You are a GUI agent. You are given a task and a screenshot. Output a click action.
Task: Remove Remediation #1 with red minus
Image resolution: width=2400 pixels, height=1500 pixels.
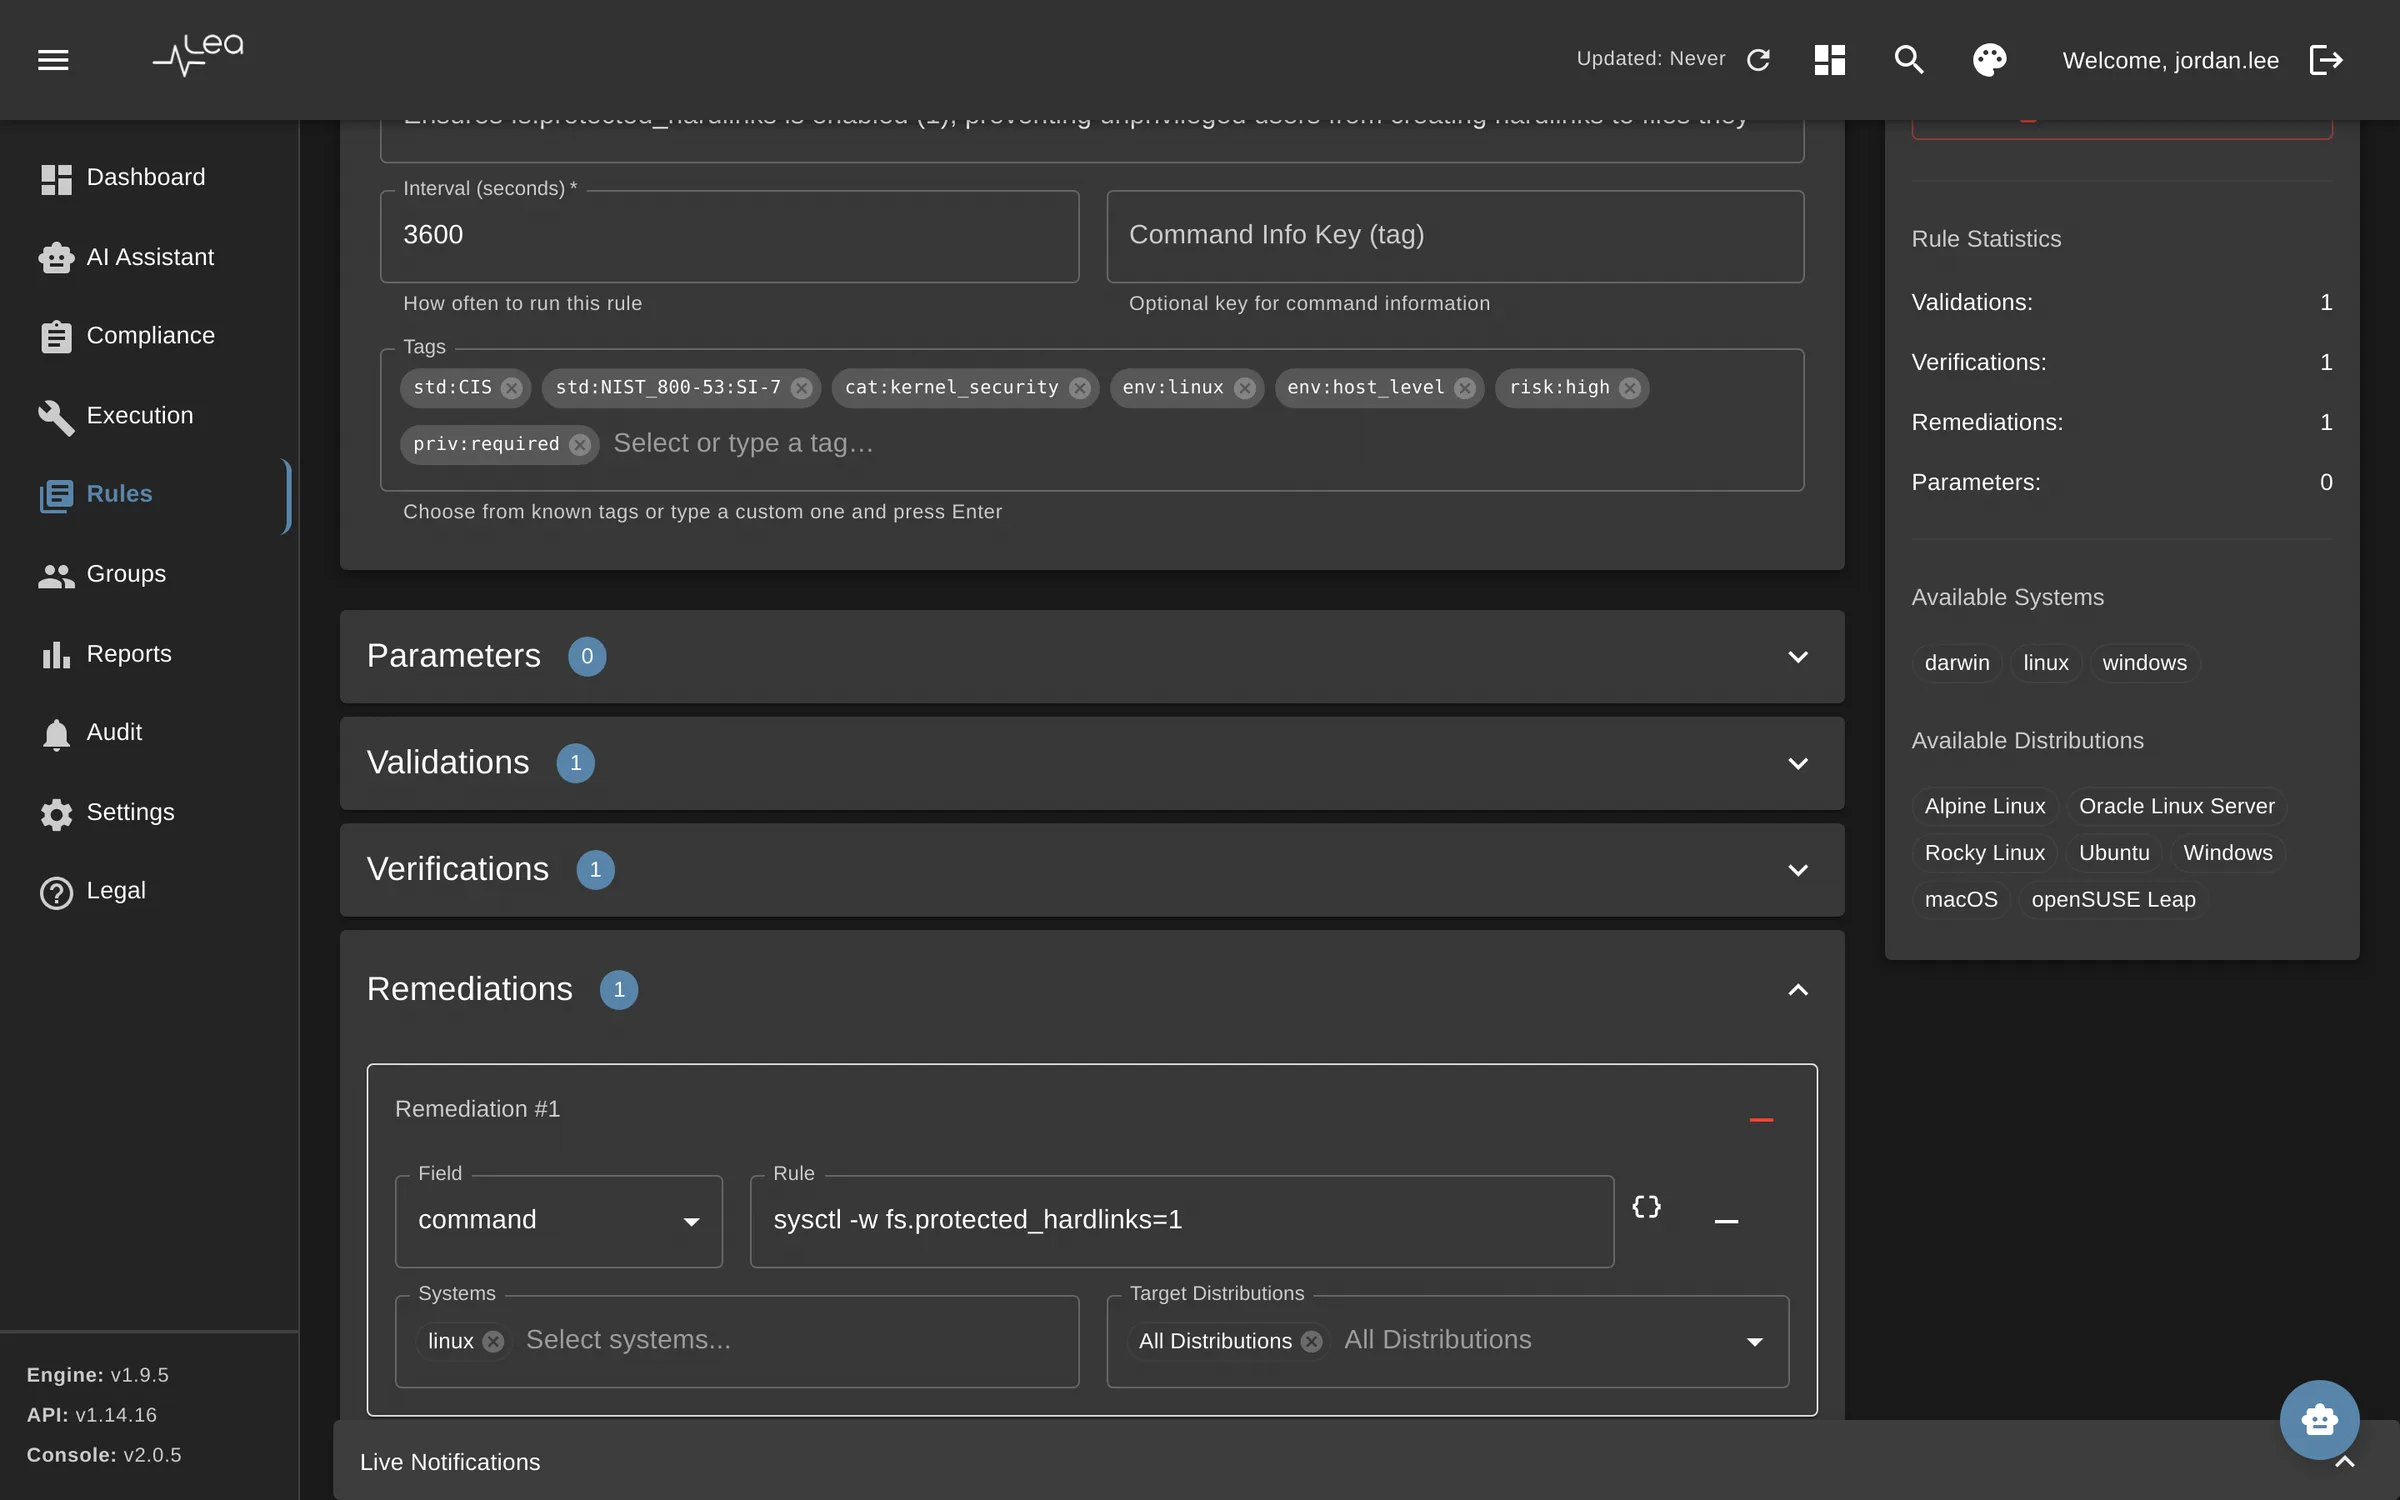[x=1761, y=1120]
